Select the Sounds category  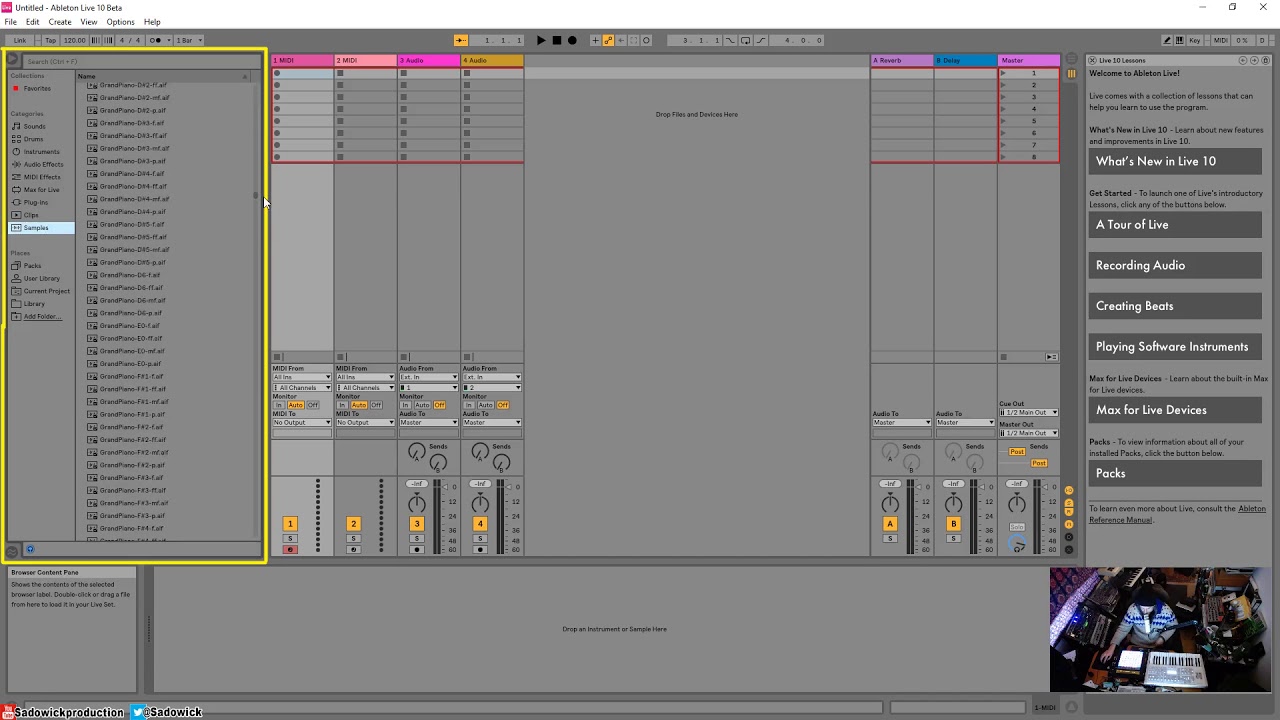coord(35,126)
